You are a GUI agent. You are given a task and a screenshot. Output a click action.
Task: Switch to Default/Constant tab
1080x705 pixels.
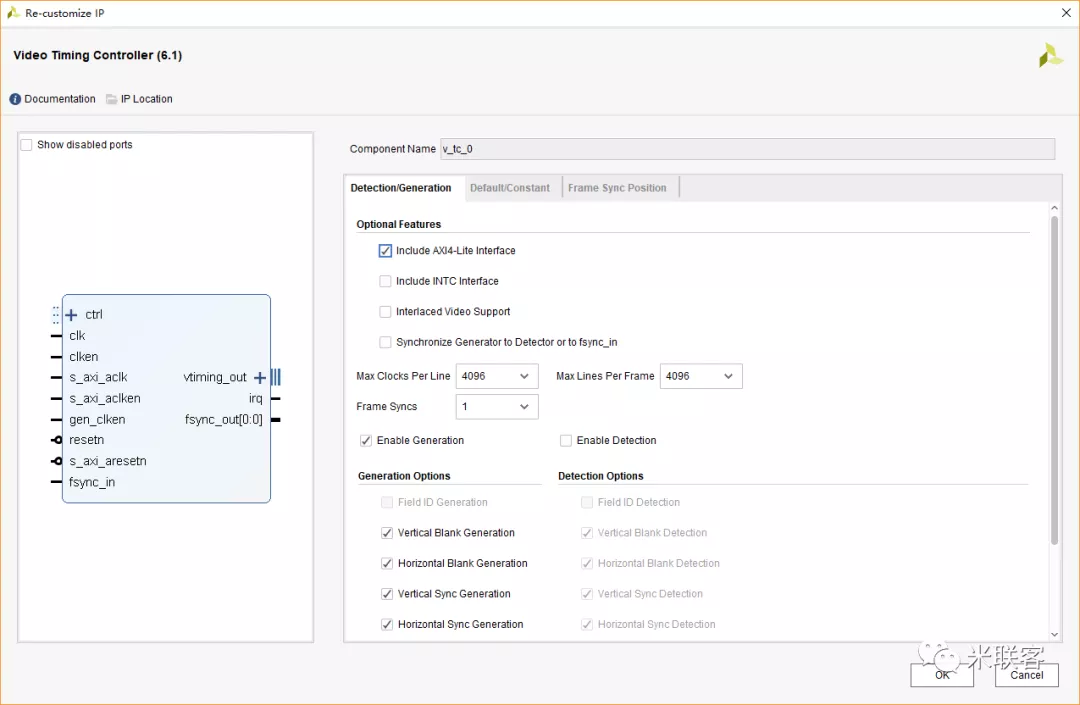pyautogui.click(x=510, y=188)
